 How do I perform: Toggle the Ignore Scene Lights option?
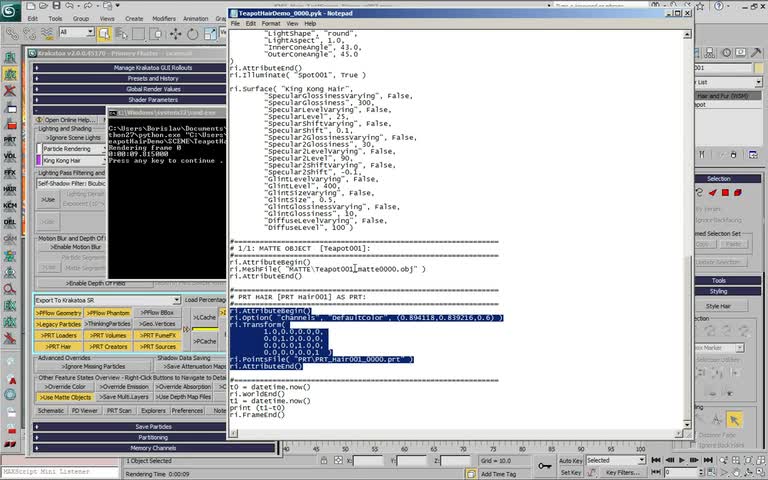pyautogui.click(x=72, y=138)
